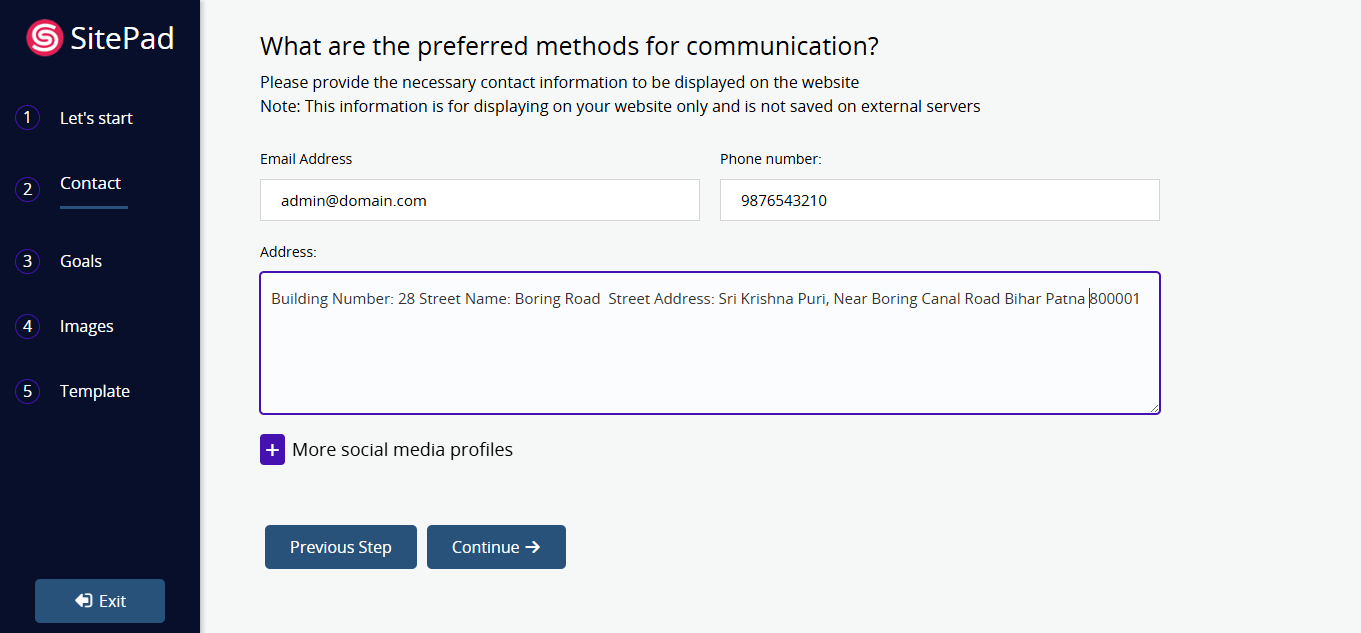Click the SitePad swirl logo icon

[44, 38]
